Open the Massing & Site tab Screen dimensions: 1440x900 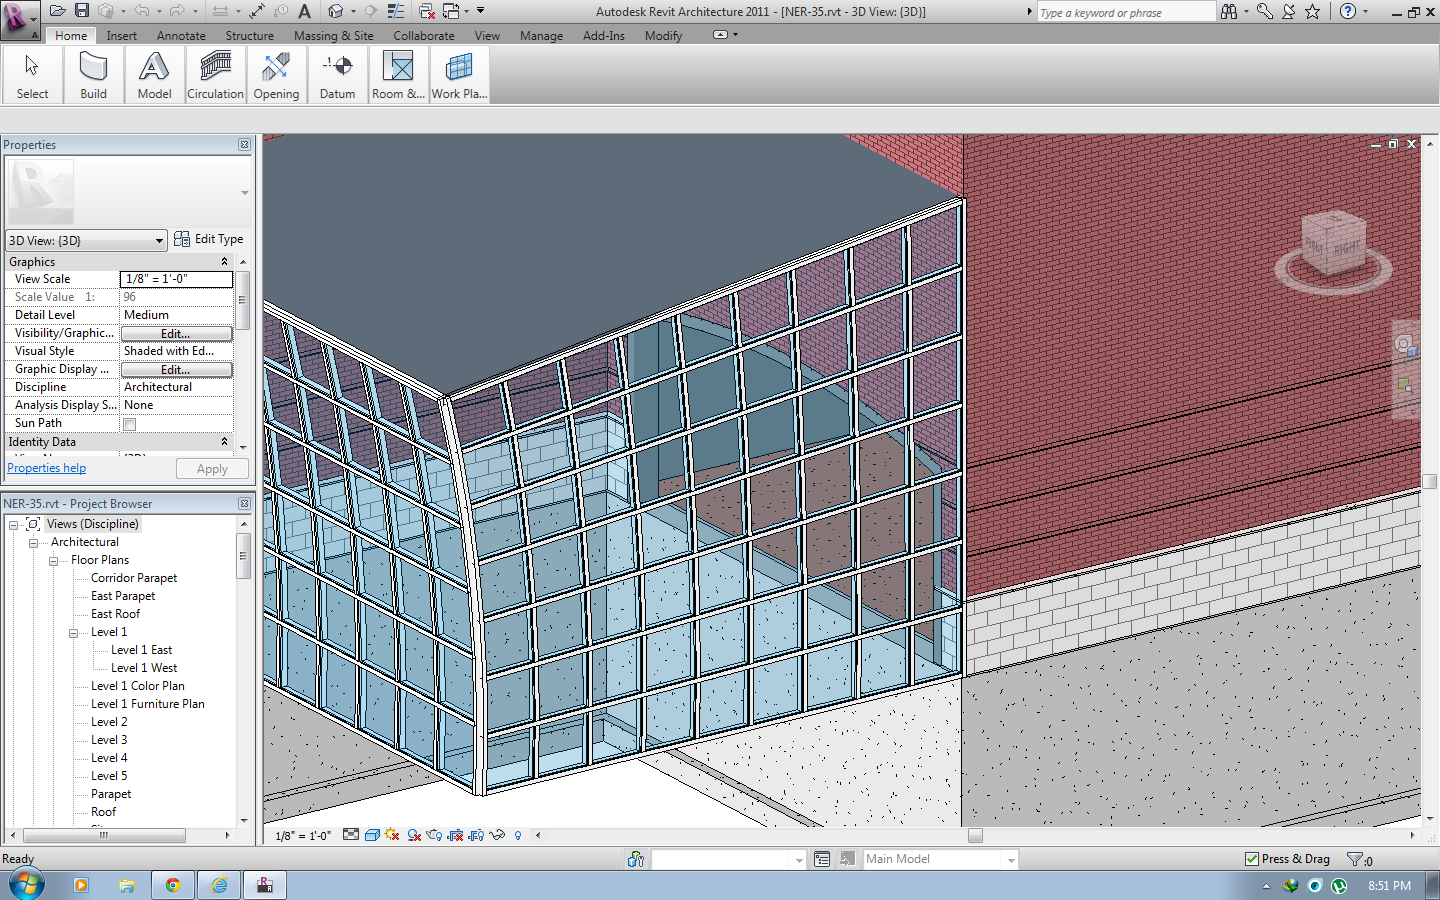click(333, 36)
